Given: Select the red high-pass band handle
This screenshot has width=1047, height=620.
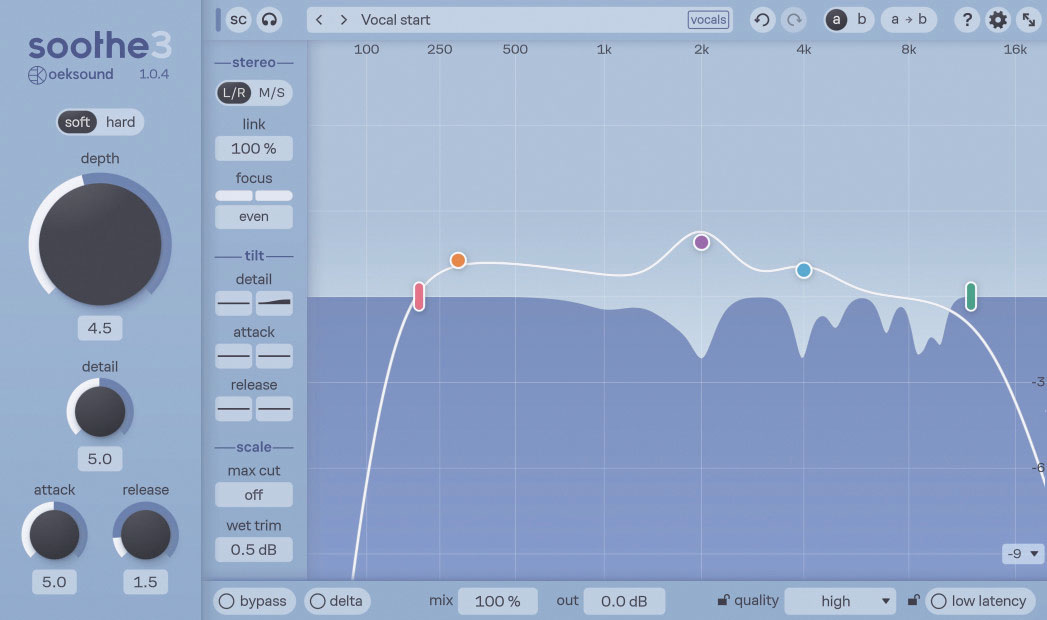Looking at the screenshot, I should pyautogui.click(x=419, y=297).
